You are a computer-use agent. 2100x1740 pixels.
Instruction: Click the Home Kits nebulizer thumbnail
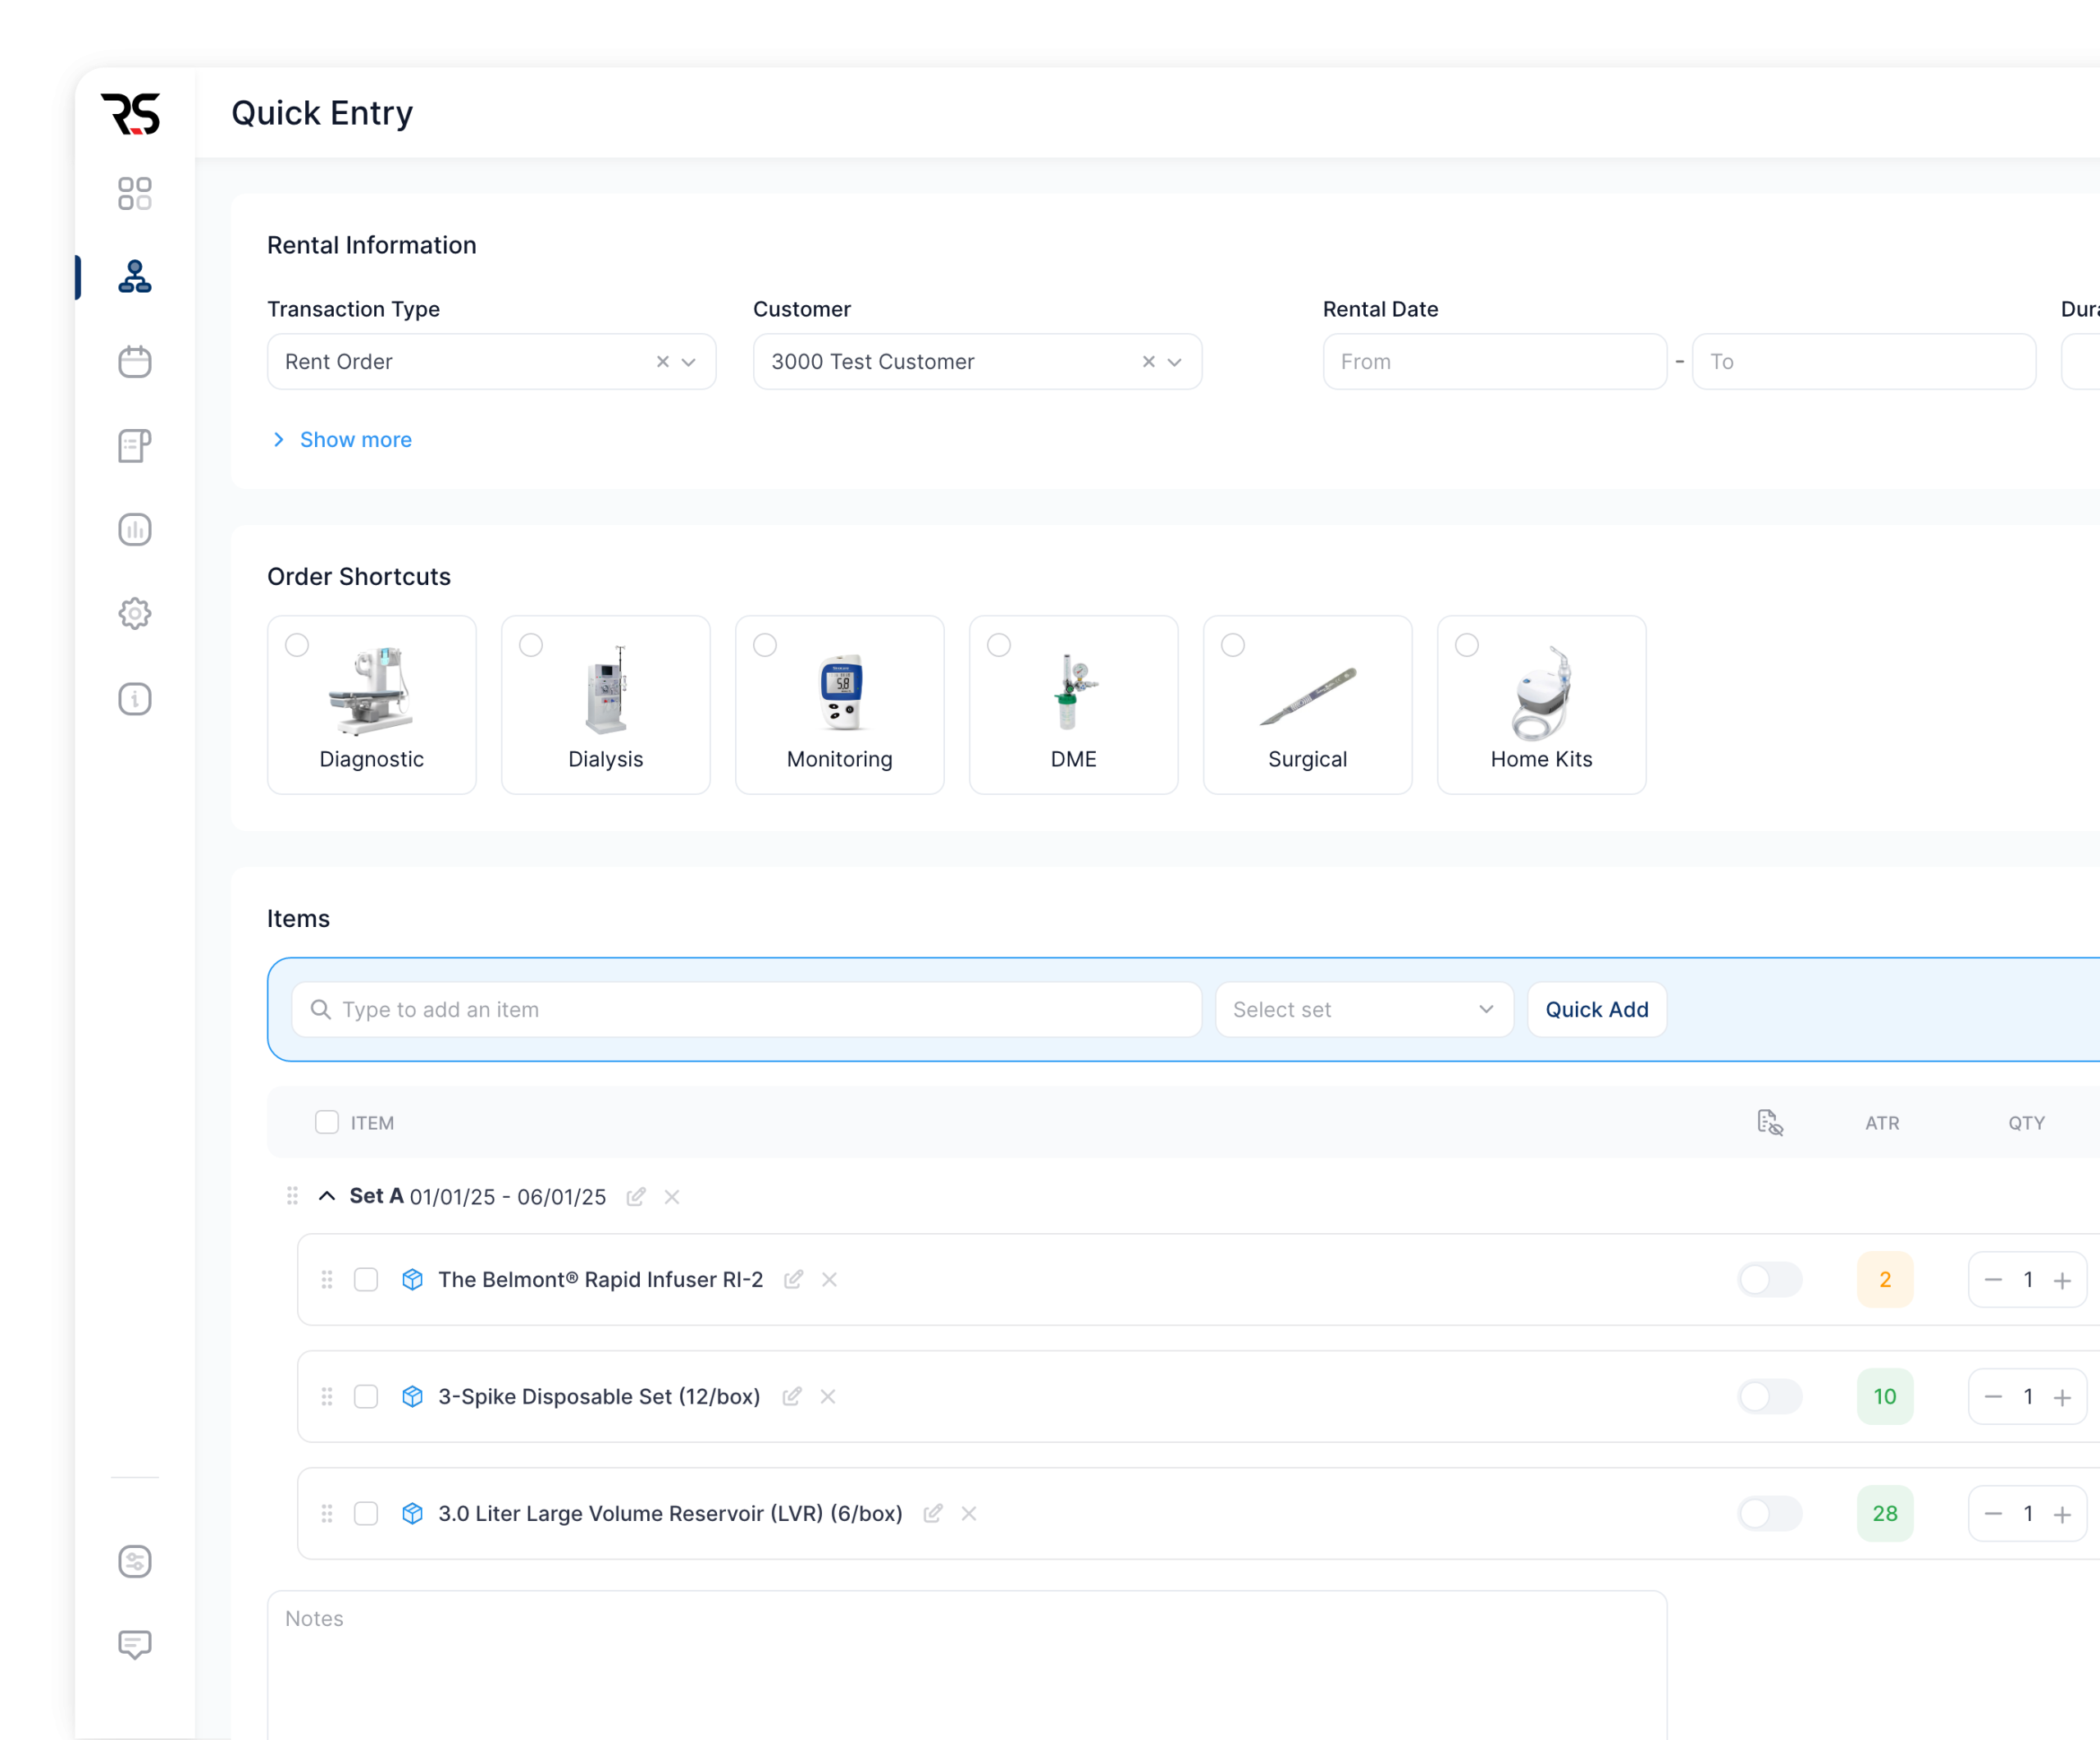pos(1541,692)
